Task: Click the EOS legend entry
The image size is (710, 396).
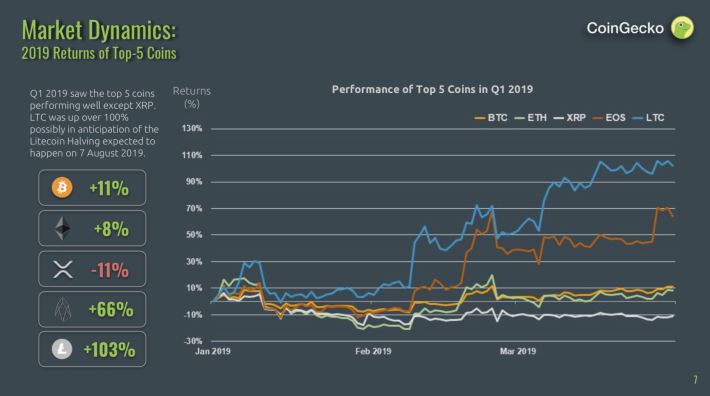Action: (609, 118)
